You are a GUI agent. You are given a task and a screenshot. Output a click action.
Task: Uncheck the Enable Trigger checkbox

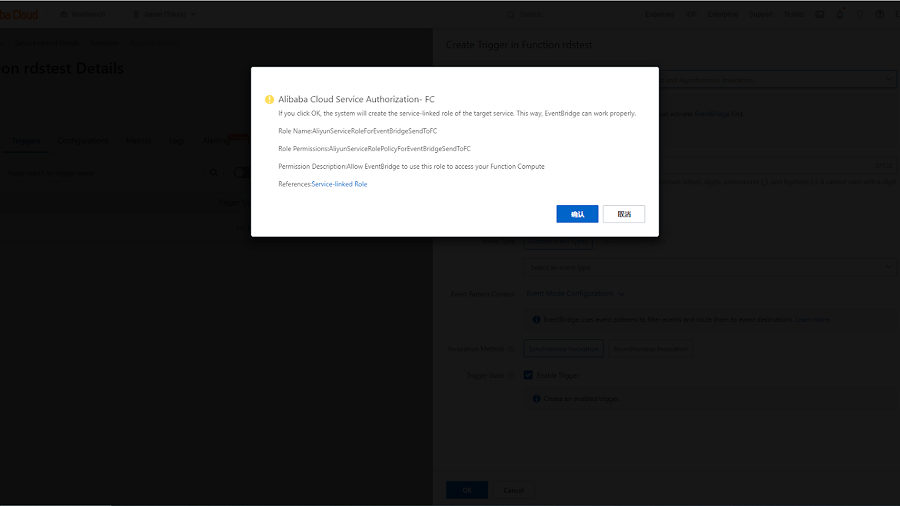click(x=528, y=375)
